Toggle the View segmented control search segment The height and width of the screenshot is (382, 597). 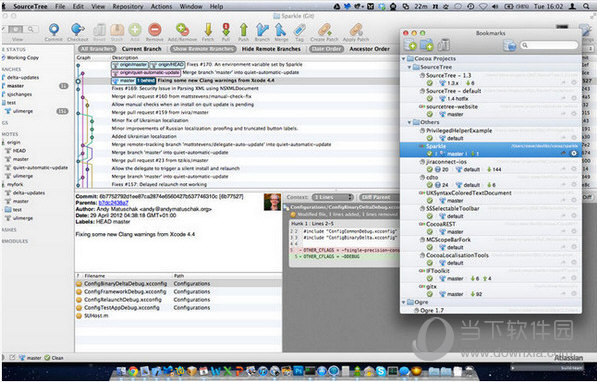[31, 29]
